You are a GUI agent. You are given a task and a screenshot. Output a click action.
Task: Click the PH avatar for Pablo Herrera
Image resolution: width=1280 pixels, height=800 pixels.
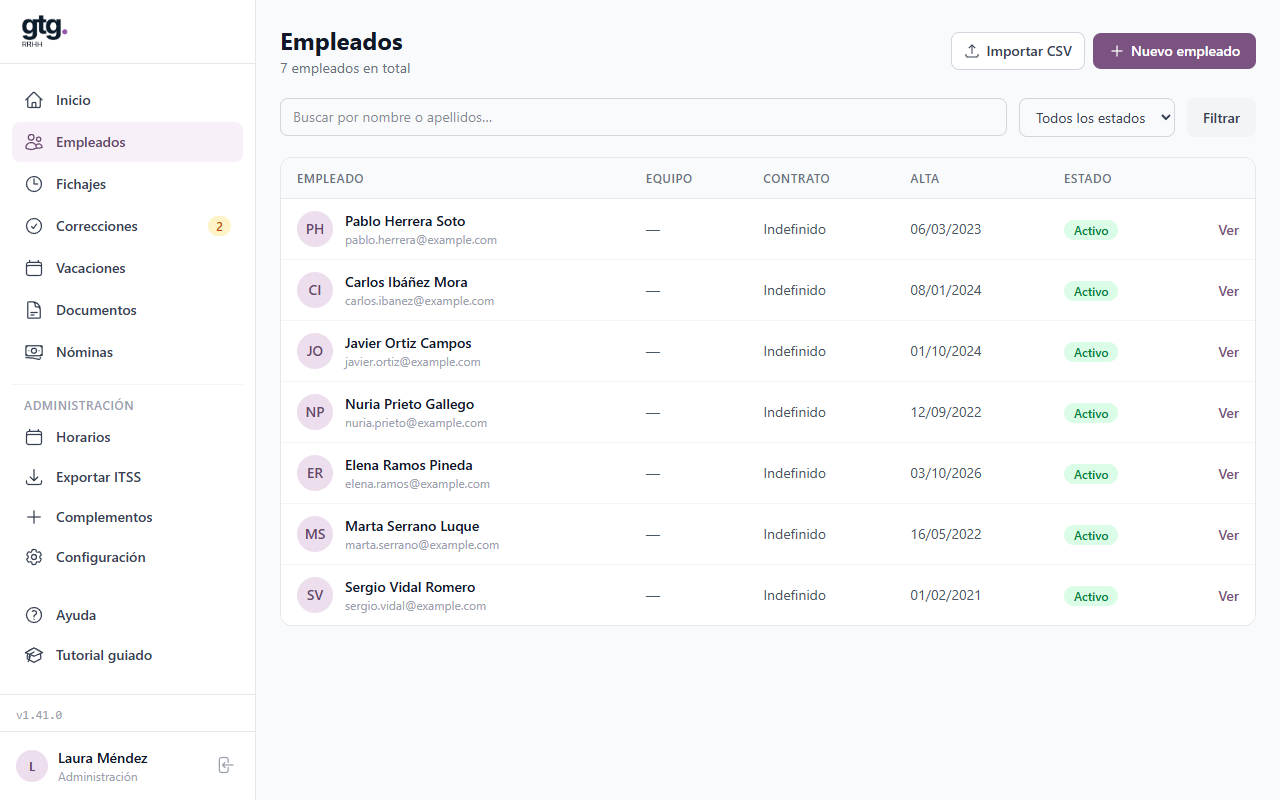(315, 229)
